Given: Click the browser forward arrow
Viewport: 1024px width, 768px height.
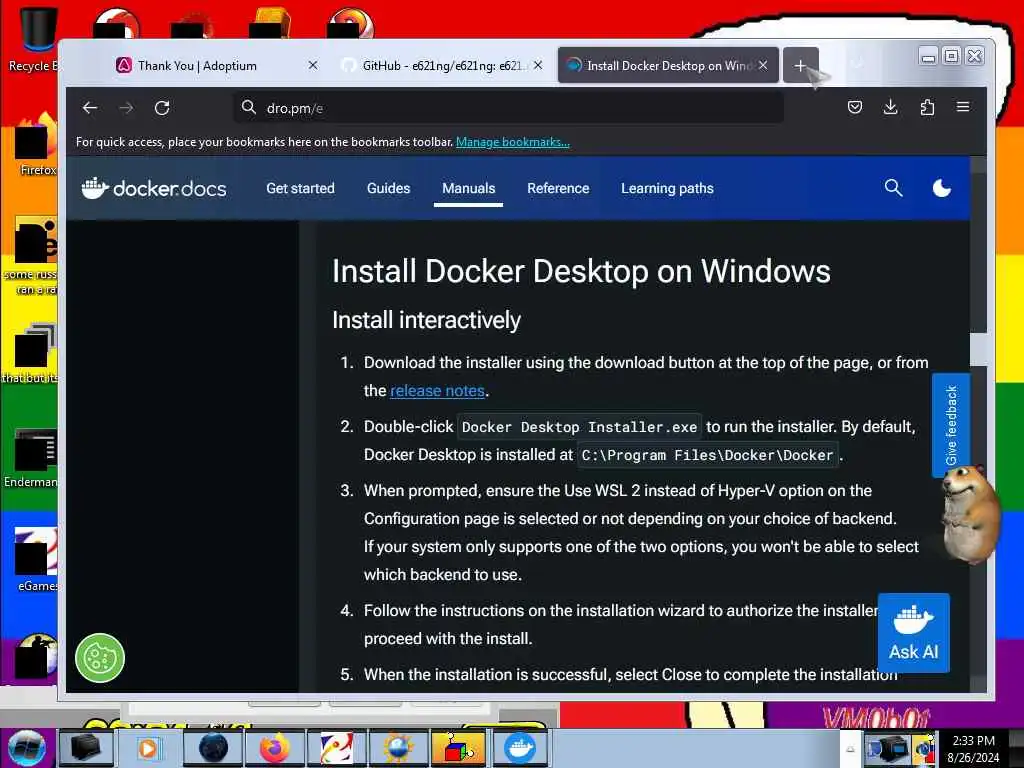Looking at the screenshot, I should [126, 108].
